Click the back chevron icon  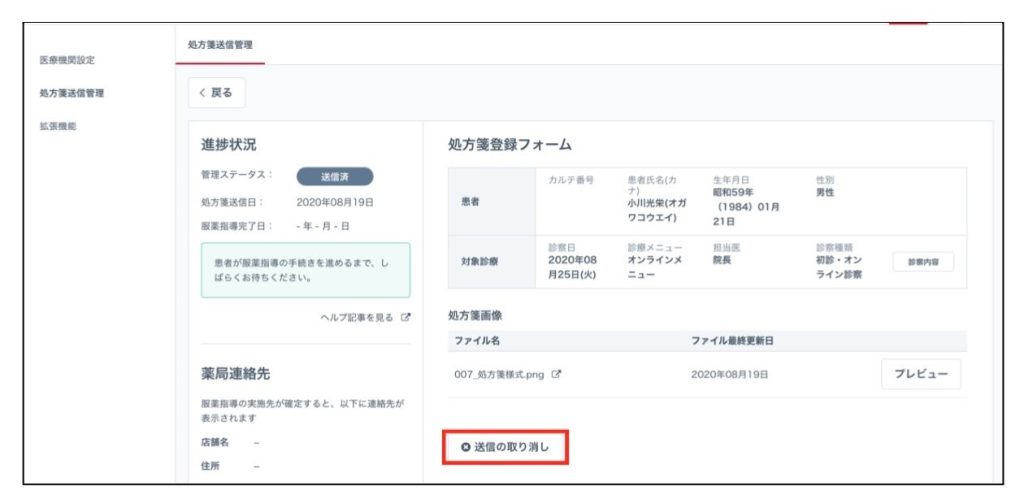pos(203,93)
